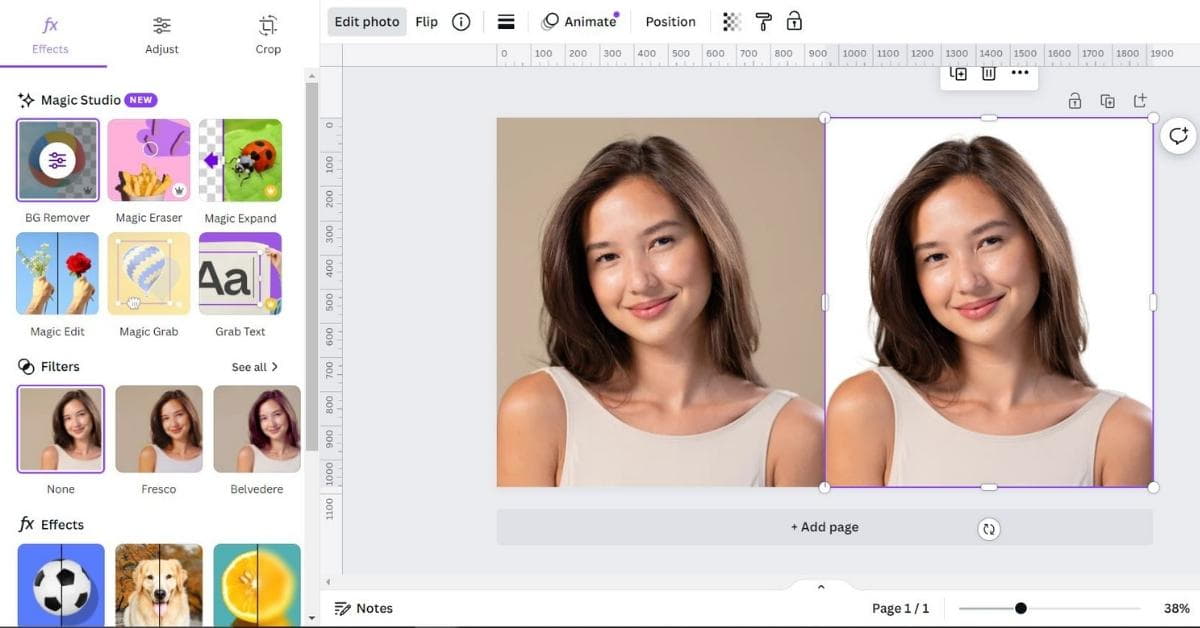
Task: Click the copy style paint roller icon
Action: (x=764, y=22)
